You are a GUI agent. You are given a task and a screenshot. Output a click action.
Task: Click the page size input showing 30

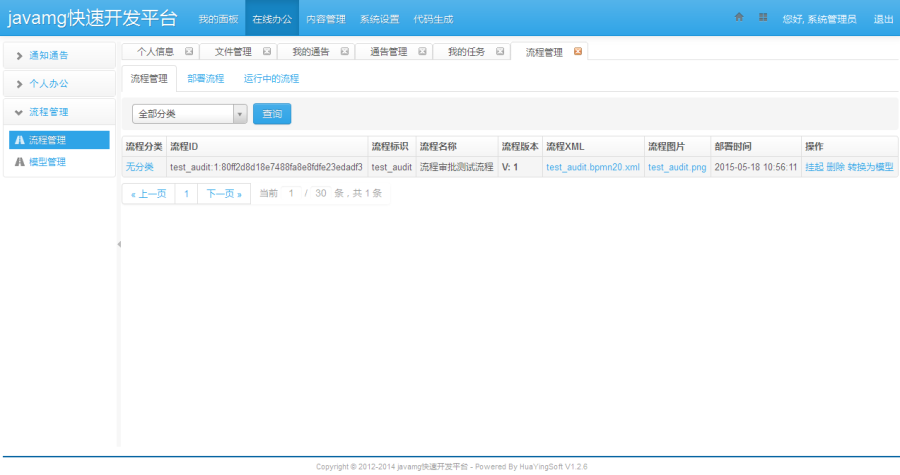click(321, 193)
